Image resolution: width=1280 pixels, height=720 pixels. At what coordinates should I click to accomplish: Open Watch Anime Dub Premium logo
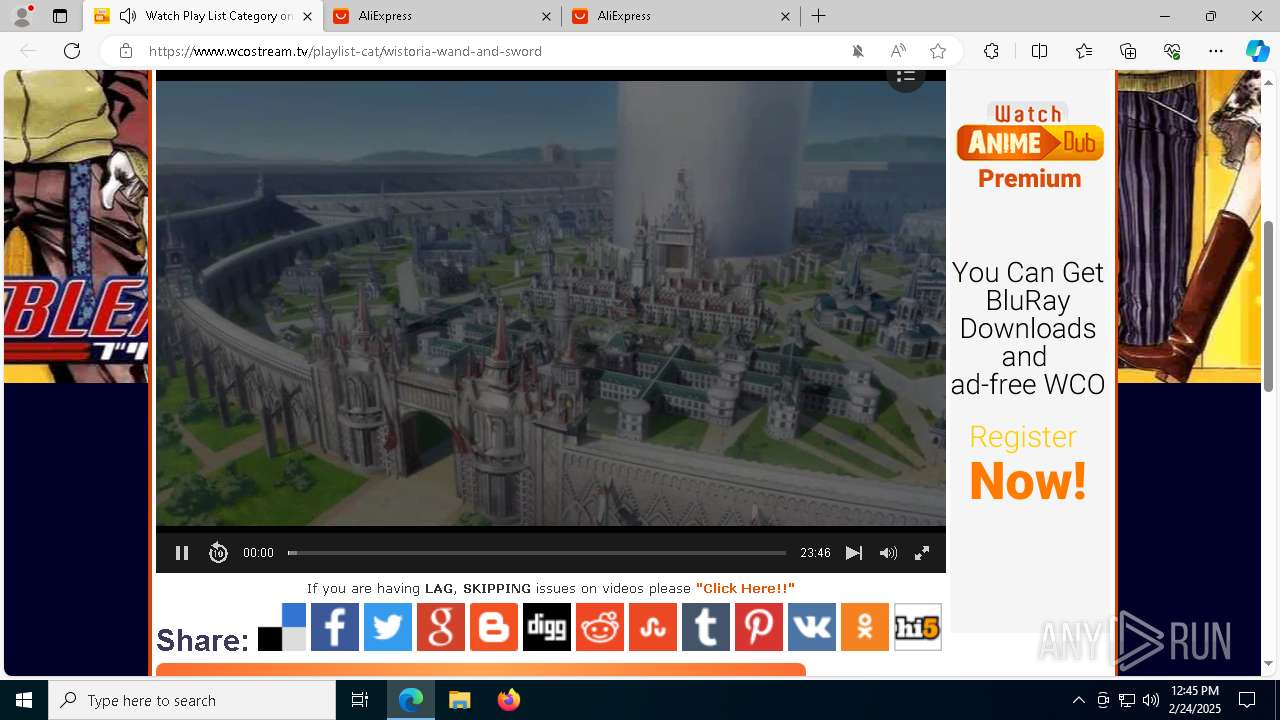(x=1030, y=146)
